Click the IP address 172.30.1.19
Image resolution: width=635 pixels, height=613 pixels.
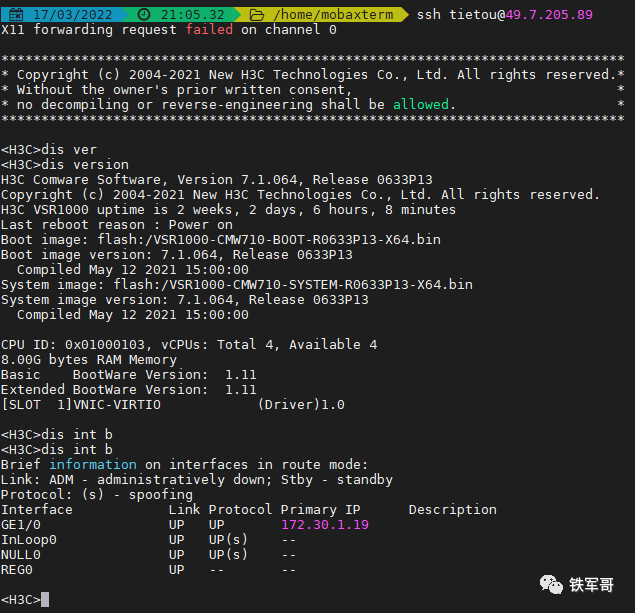click(x=325, y=524)
